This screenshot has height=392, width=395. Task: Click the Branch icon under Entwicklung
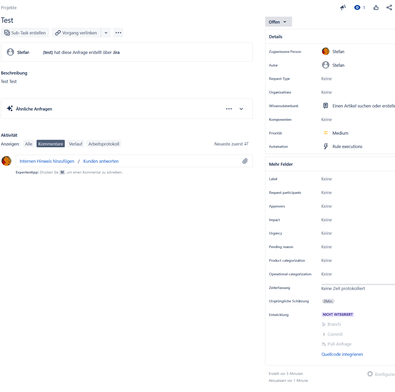324,324
